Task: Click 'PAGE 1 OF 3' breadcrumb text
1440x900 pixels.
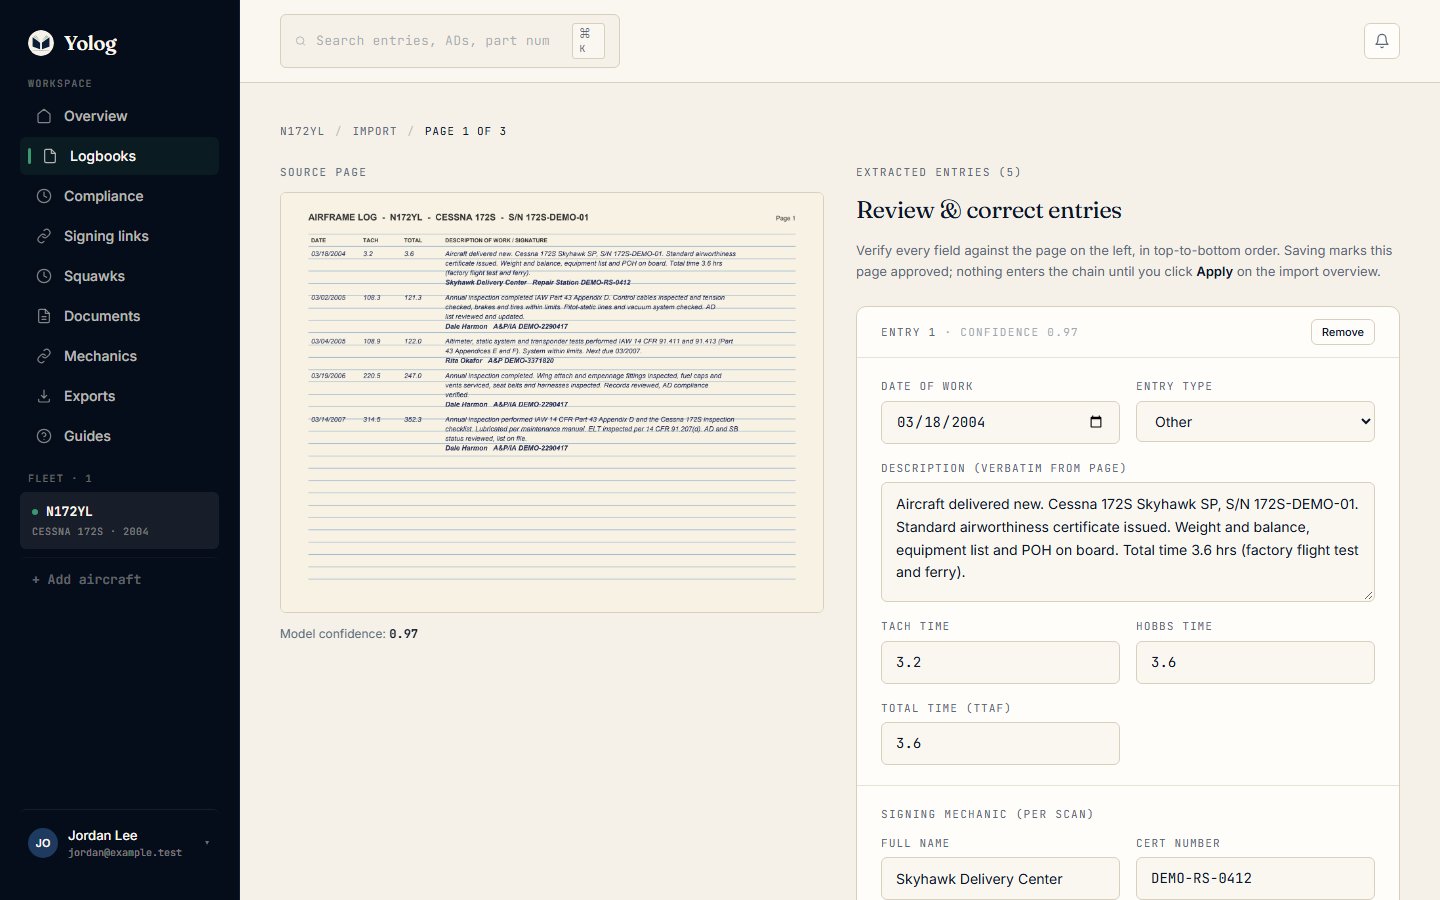Action: pos(465,131)
